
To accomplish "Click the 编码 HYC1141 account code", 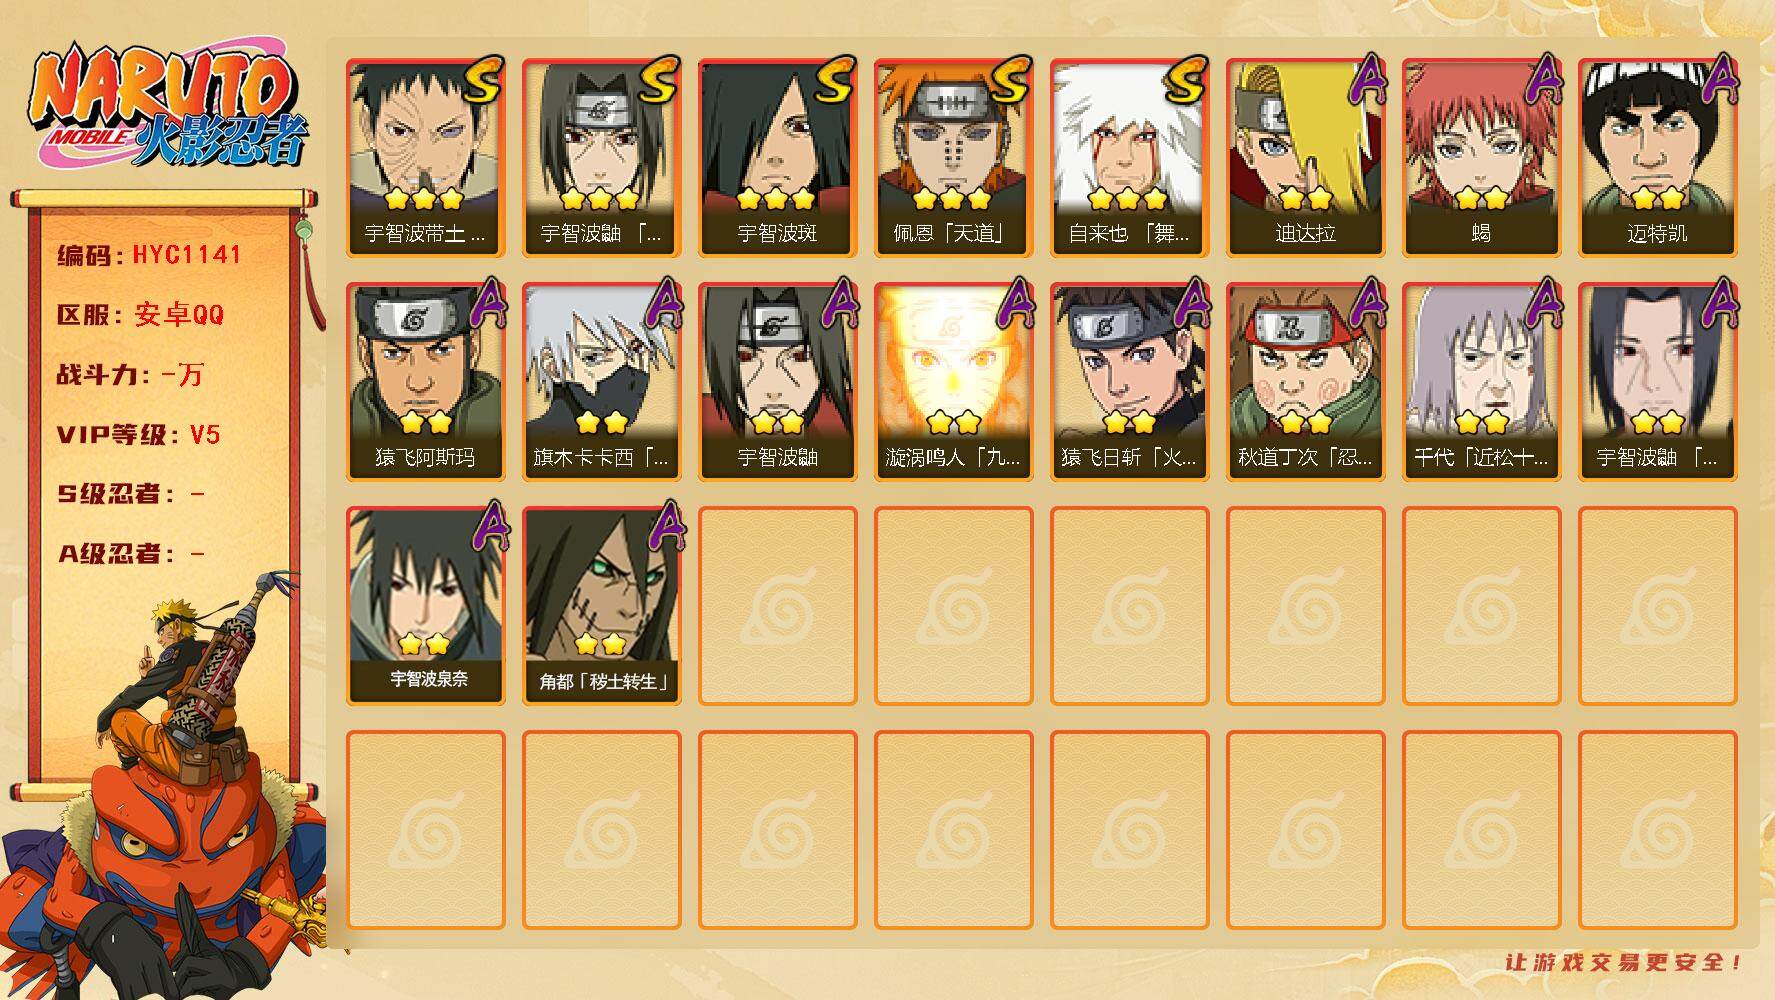I will [149, 255].
